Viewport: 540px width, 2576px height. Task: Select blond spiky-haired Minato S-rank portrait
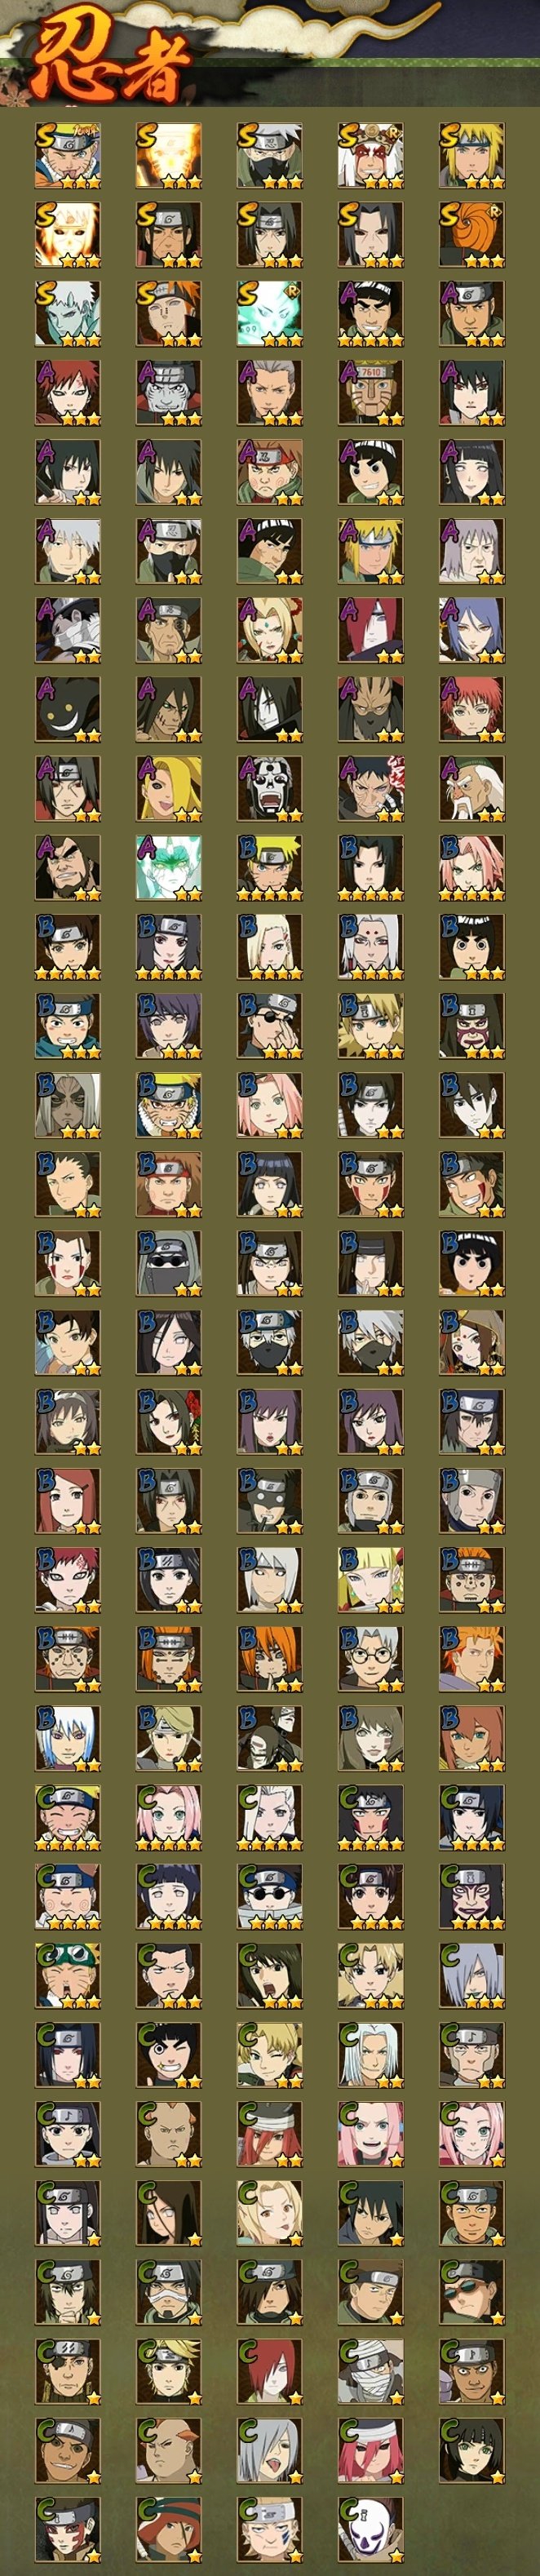[x=471, y=156]
